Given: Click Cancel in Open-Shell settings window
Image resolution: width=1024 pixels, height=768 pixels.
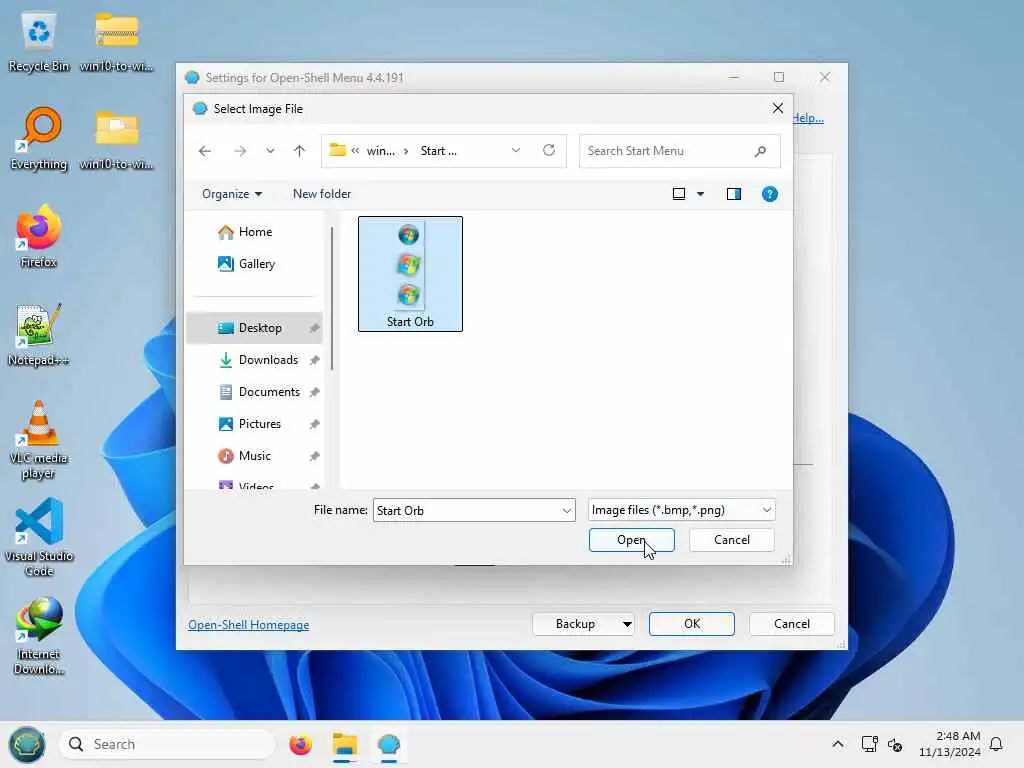Looking at the screenshot, I should [x=792, y=624].
